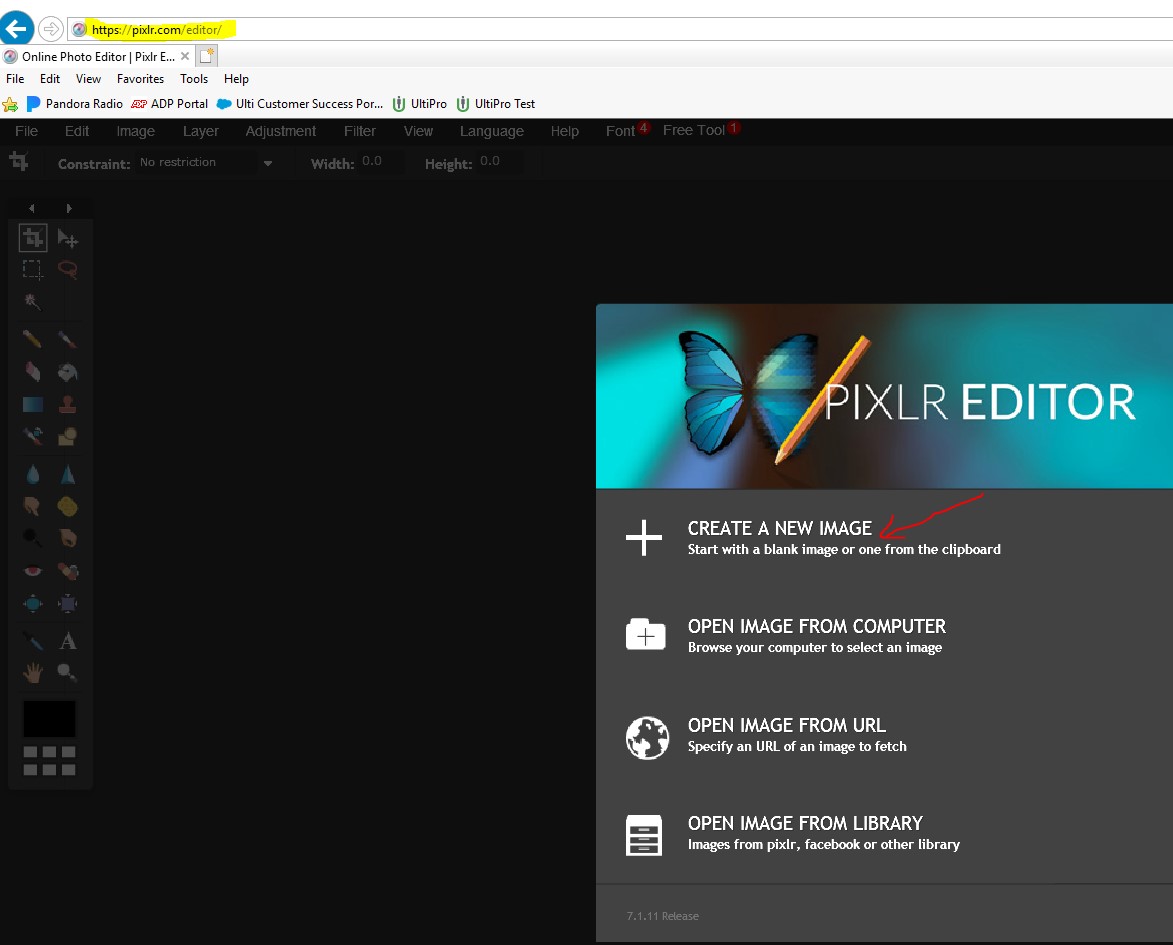
Task: Open the Font menu
Action: tap(620, 131)
